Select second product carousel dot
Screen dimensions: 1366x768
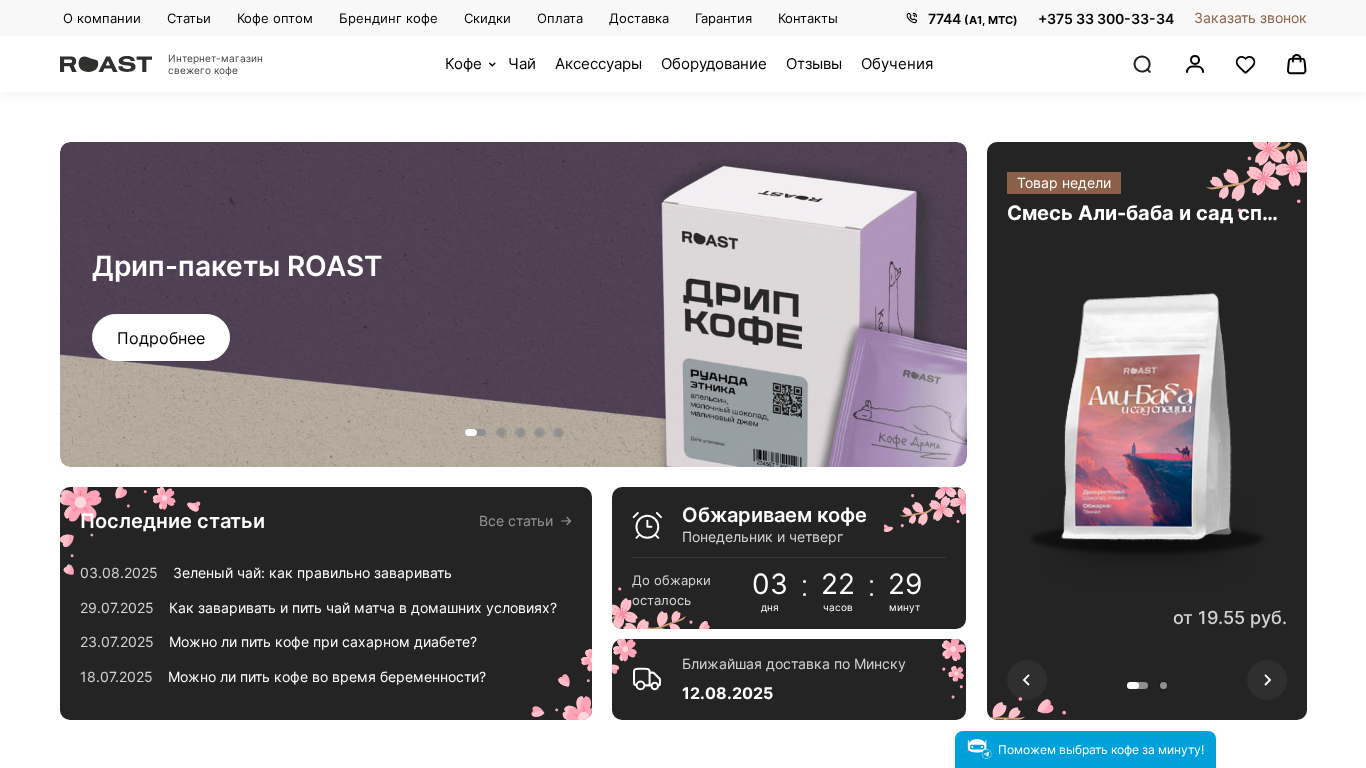coord(1163,686)
